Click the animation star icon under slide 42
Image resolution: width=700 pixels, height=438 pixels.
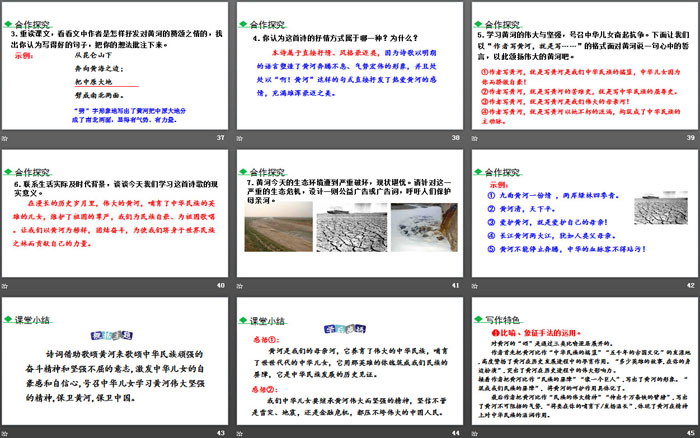tap(475, 286)
